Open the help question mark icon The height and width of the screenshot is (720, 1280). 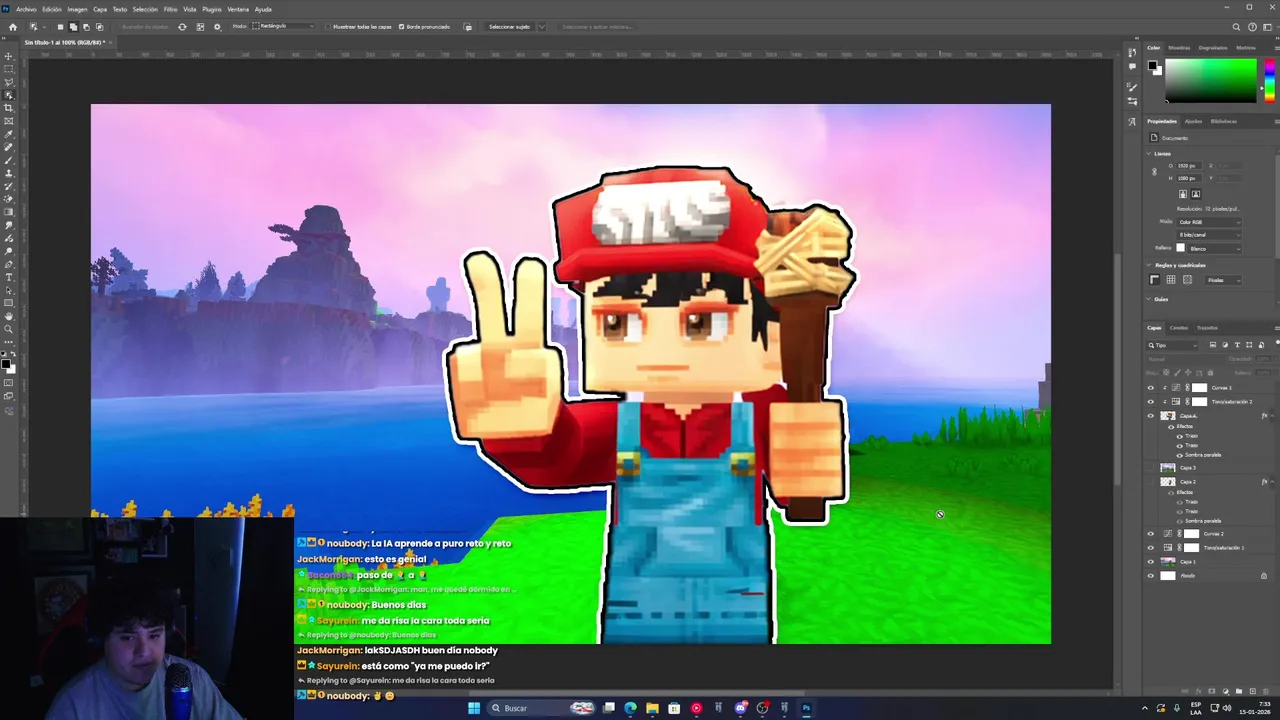(1252, 27)
